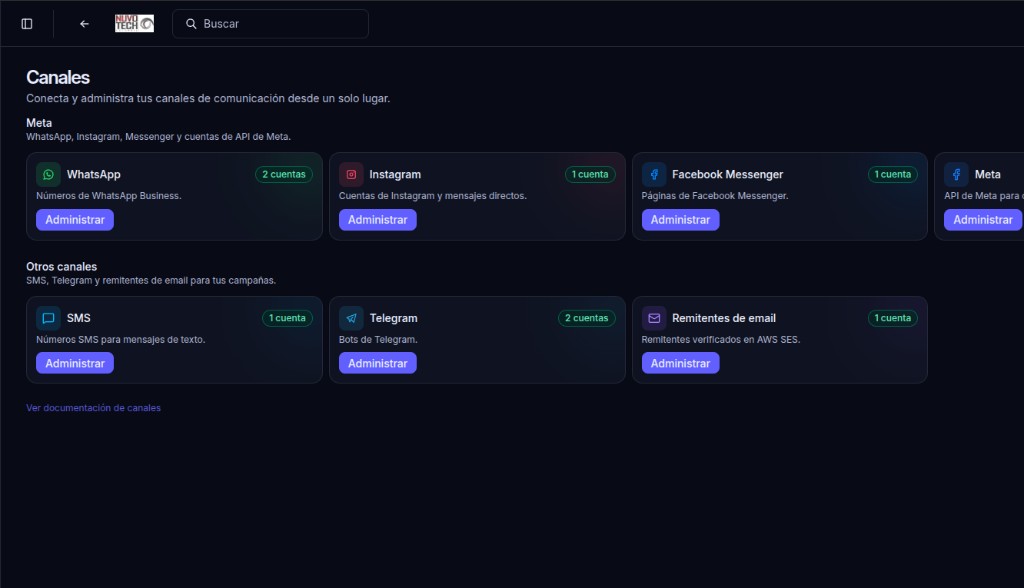Focus the Buscar search field
The width and height of the screenshot is (1024, 588).
[x=270, y=24]
